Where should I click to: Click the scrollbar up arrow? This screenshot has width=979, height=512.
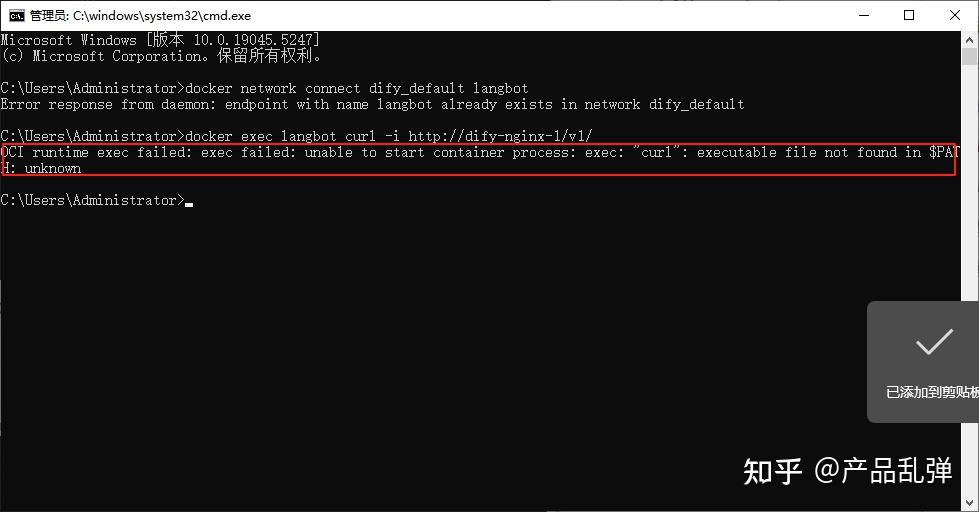970,41
